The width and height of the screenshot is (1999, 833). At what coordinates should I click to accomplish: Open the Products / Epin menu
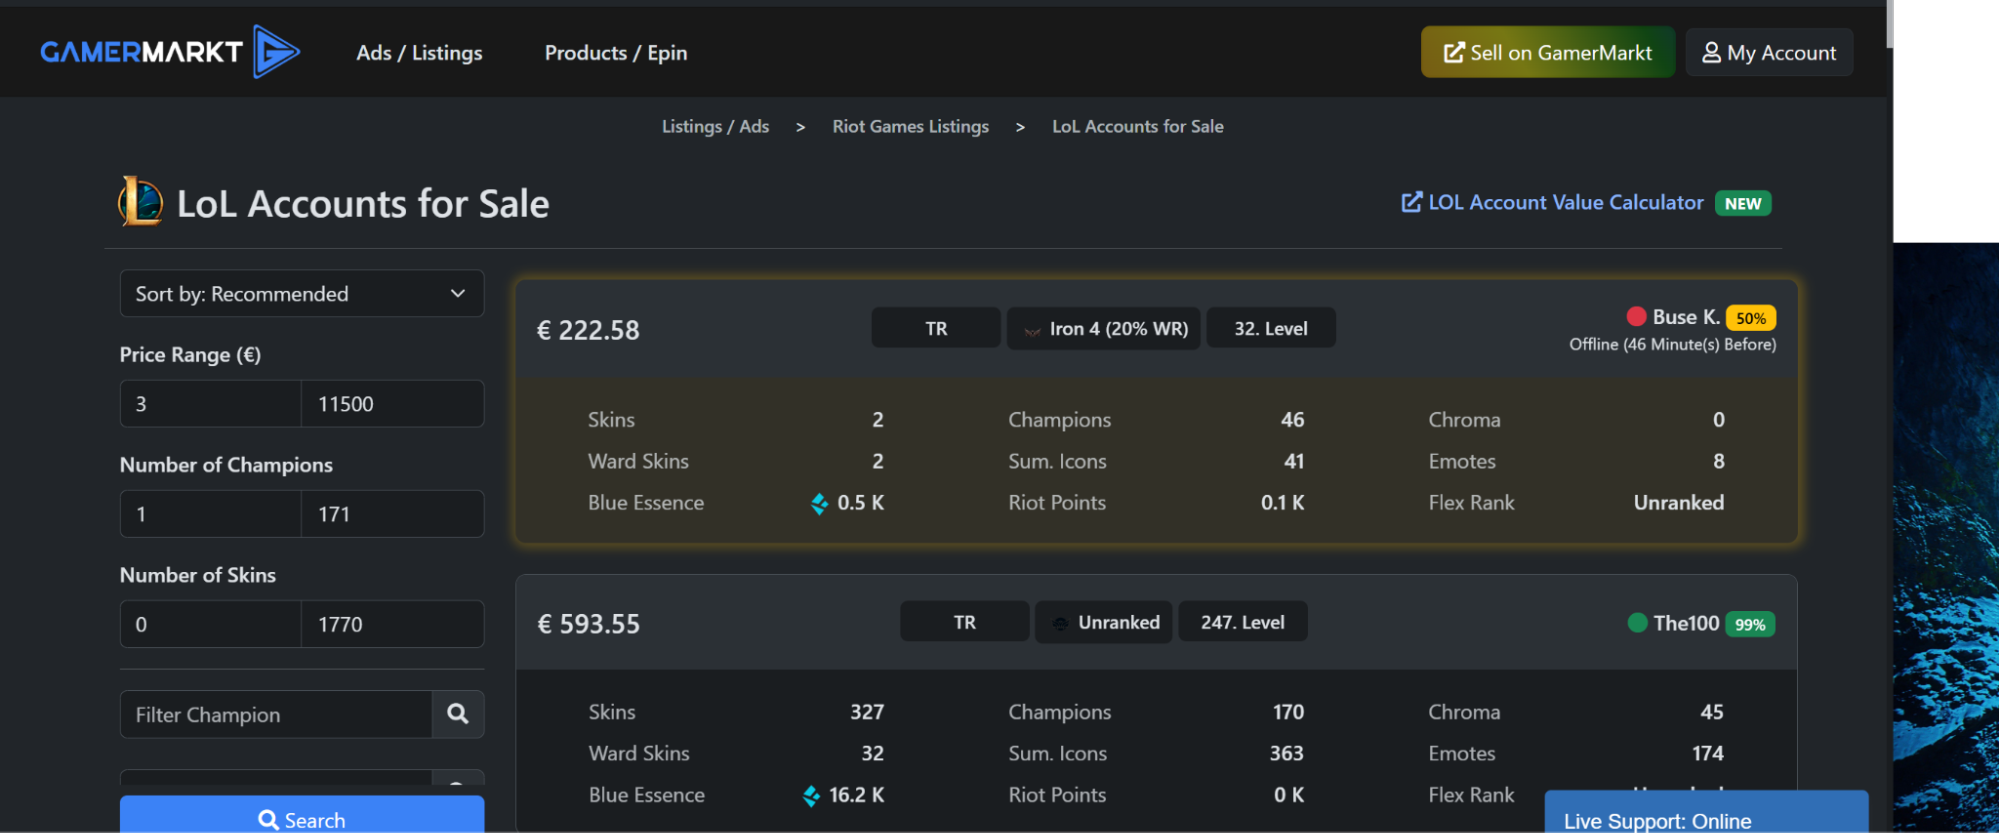point(616,53)
